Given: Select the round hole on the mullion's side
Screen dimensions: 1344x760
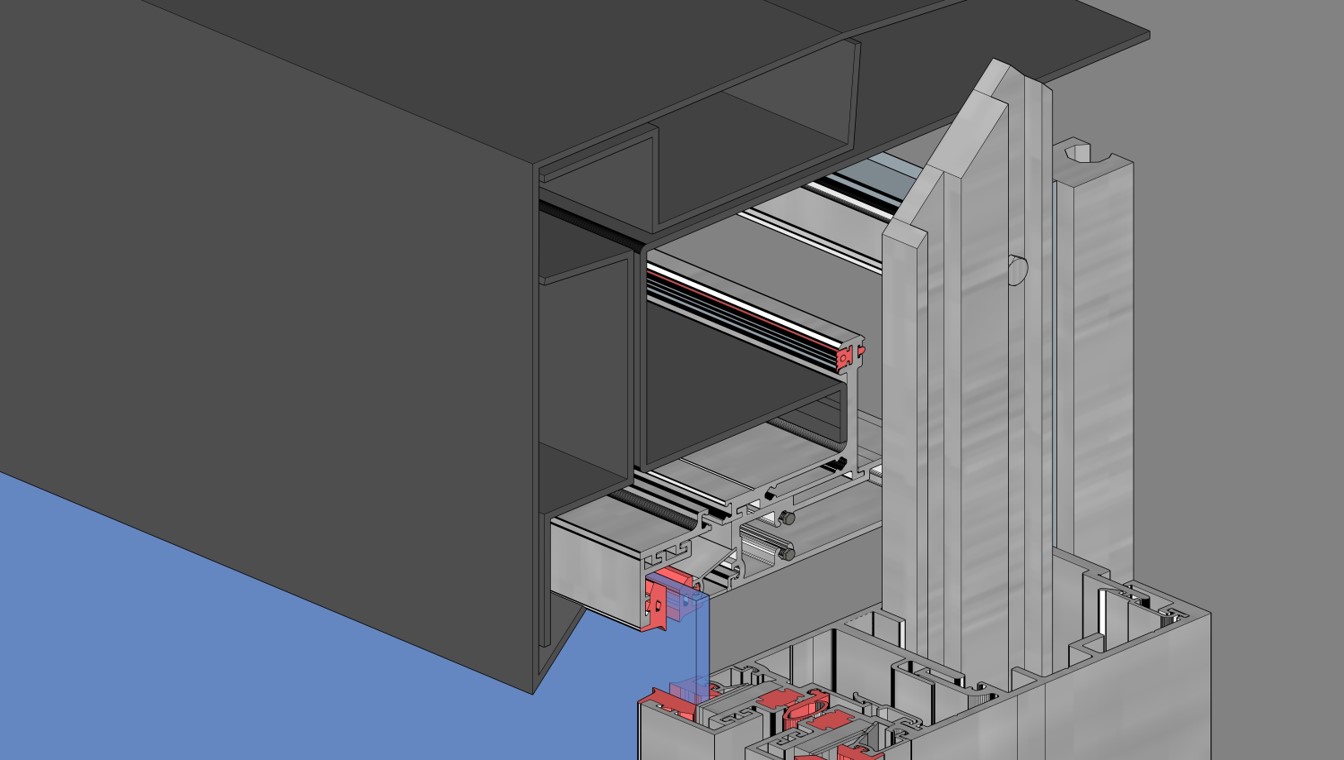Looking at the screenshot, I should (x=1015, y=270).
